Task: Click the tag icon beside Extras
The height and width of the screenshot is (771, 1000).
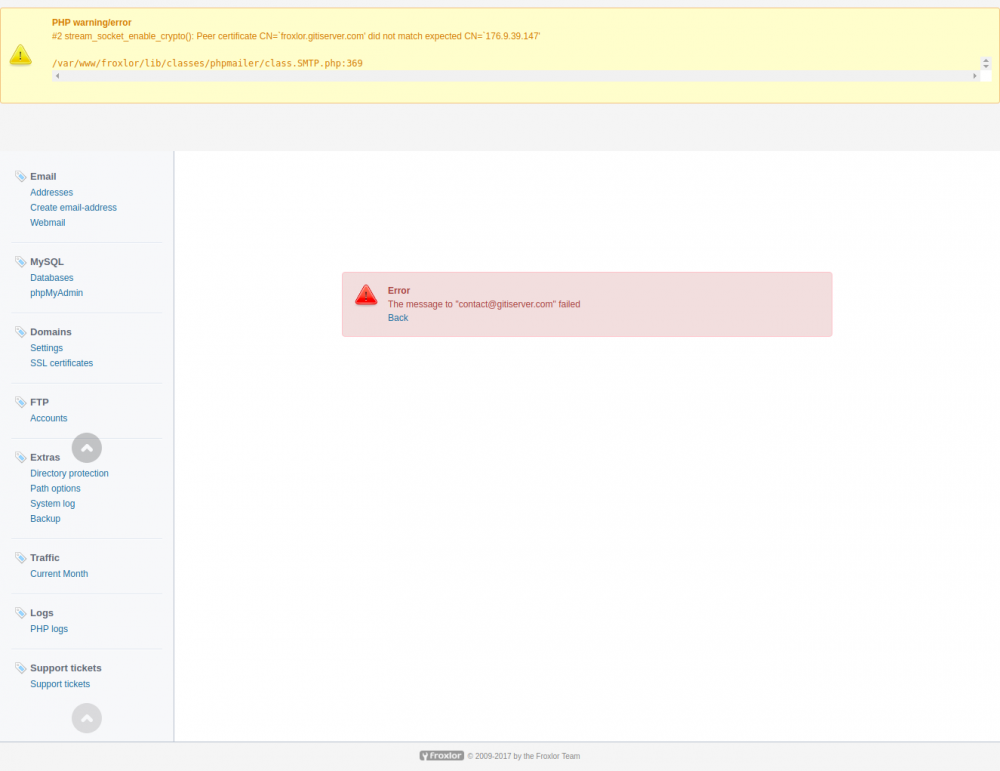Action: (19, 456)
